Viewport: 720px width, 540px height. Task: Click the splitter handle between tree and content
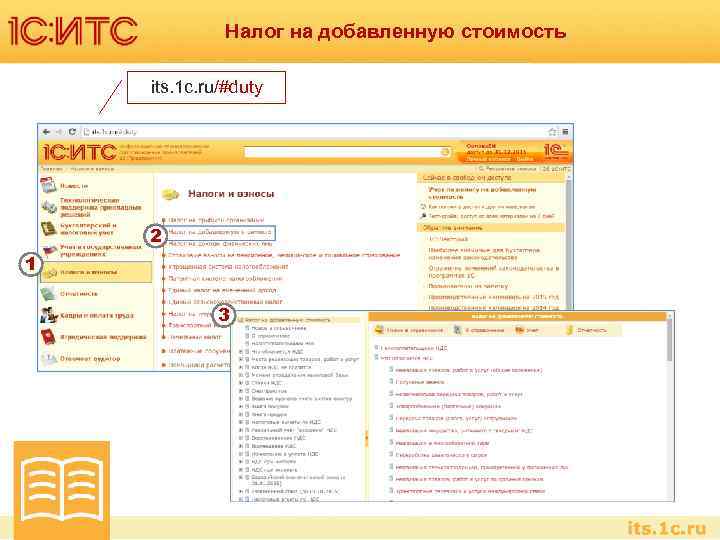point(366,439)
